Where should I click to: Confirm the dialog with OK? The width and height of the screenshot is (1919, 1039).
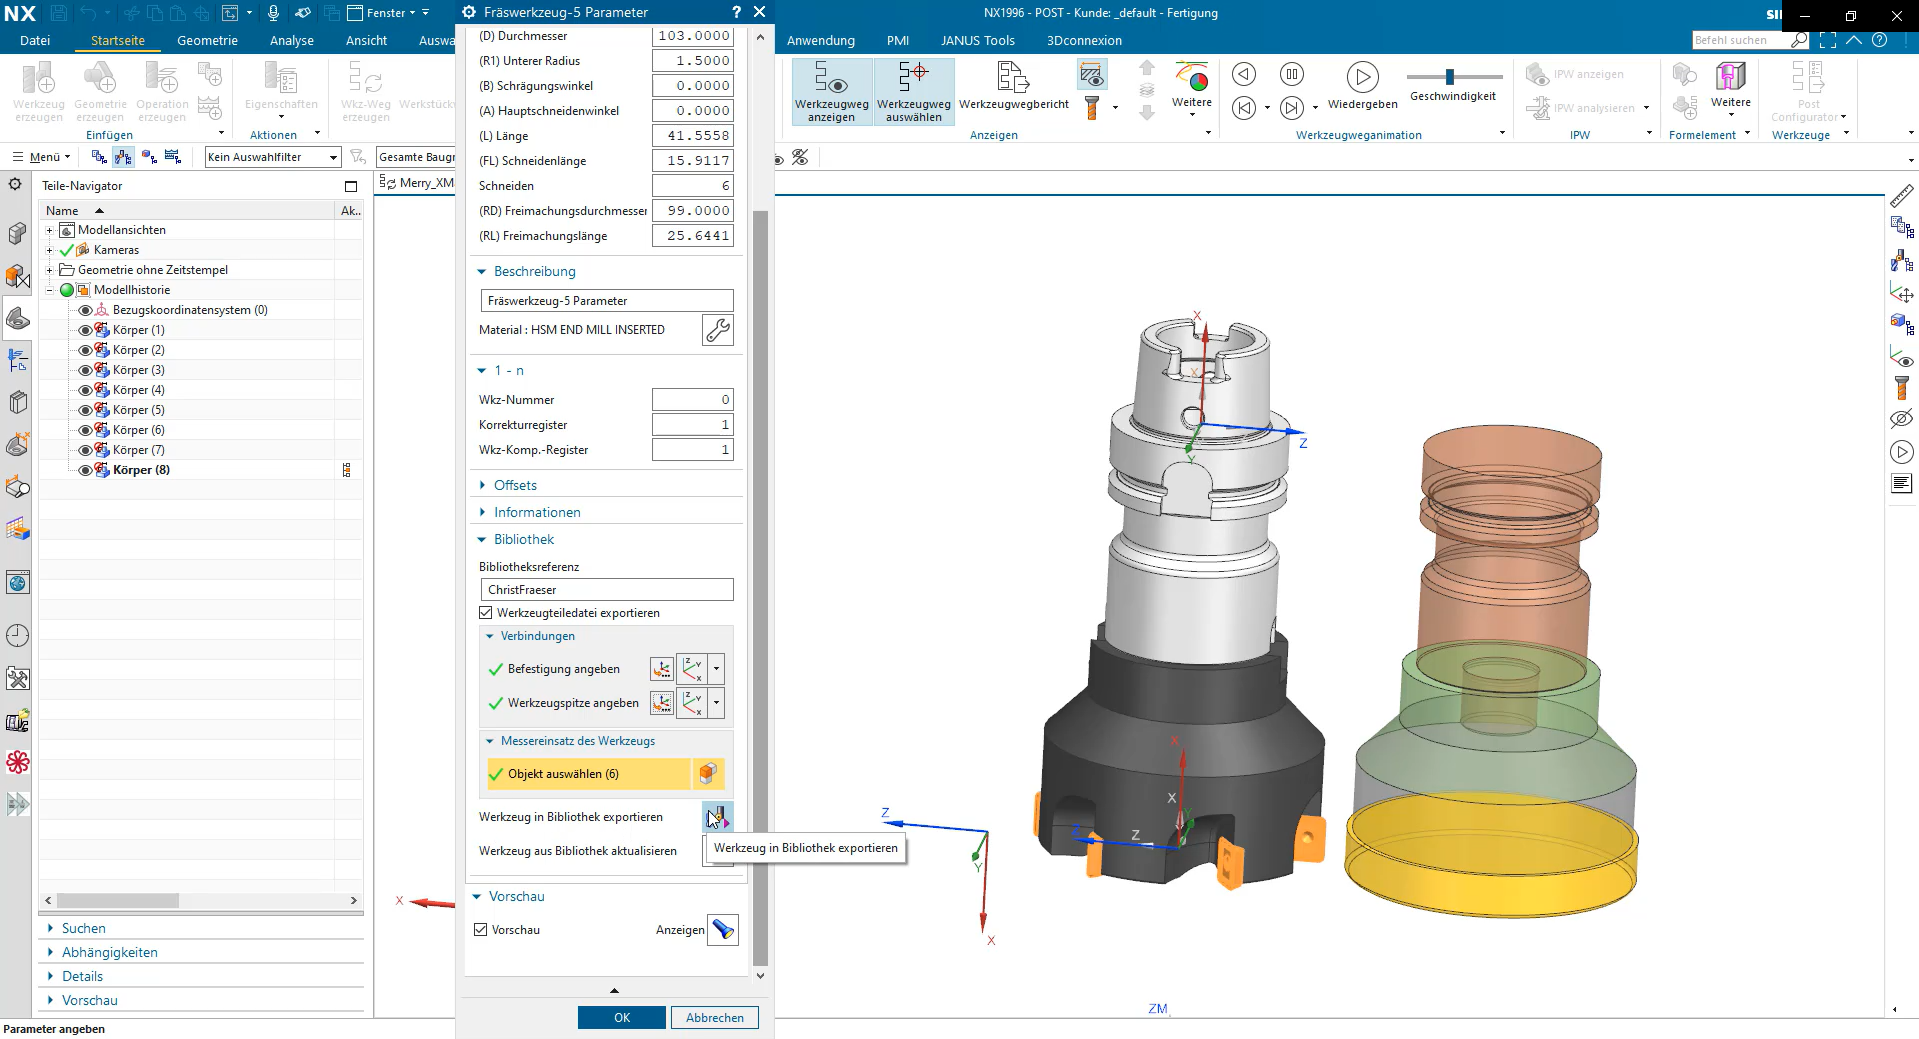[622, 1017]
